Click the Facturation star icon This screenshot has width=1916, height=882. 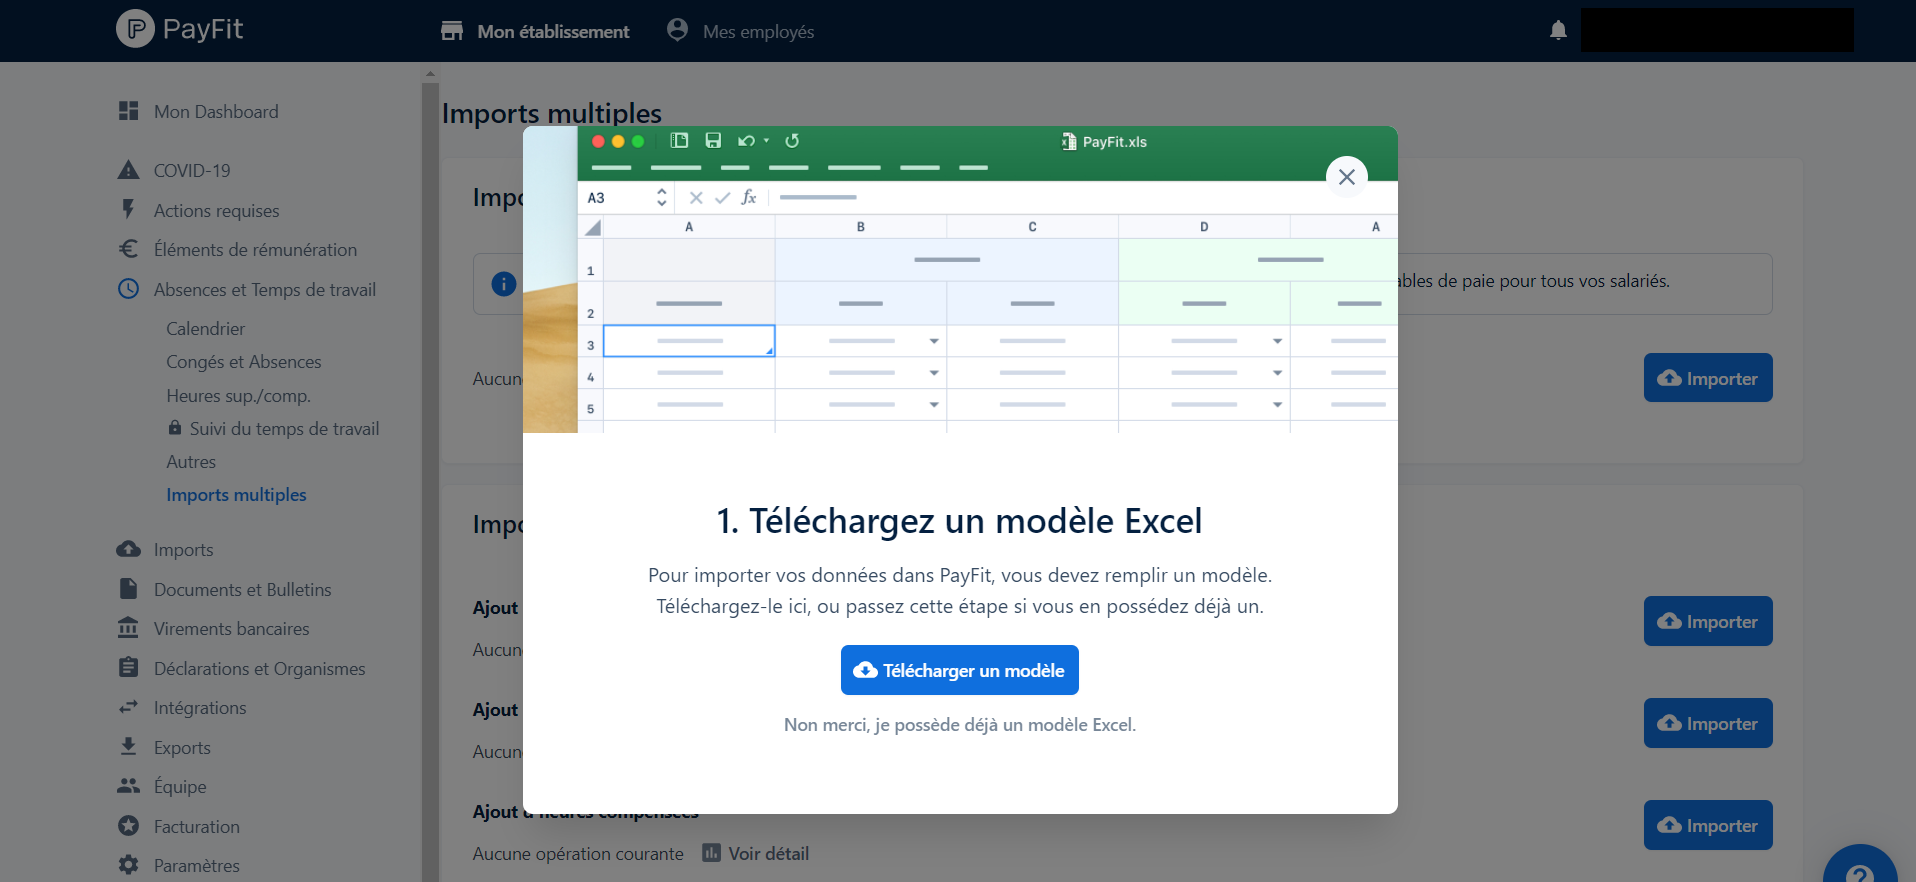point(128,826)
